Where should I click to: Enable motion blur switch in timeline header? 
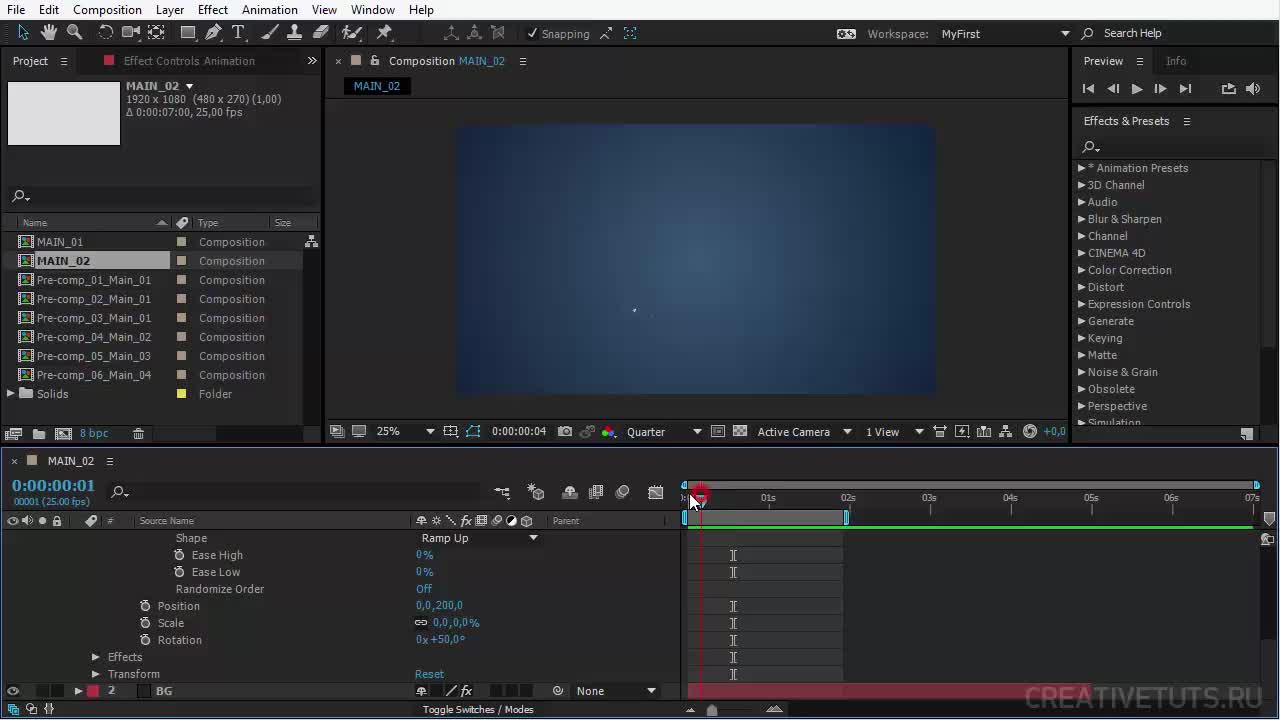[x=622, y=492]
